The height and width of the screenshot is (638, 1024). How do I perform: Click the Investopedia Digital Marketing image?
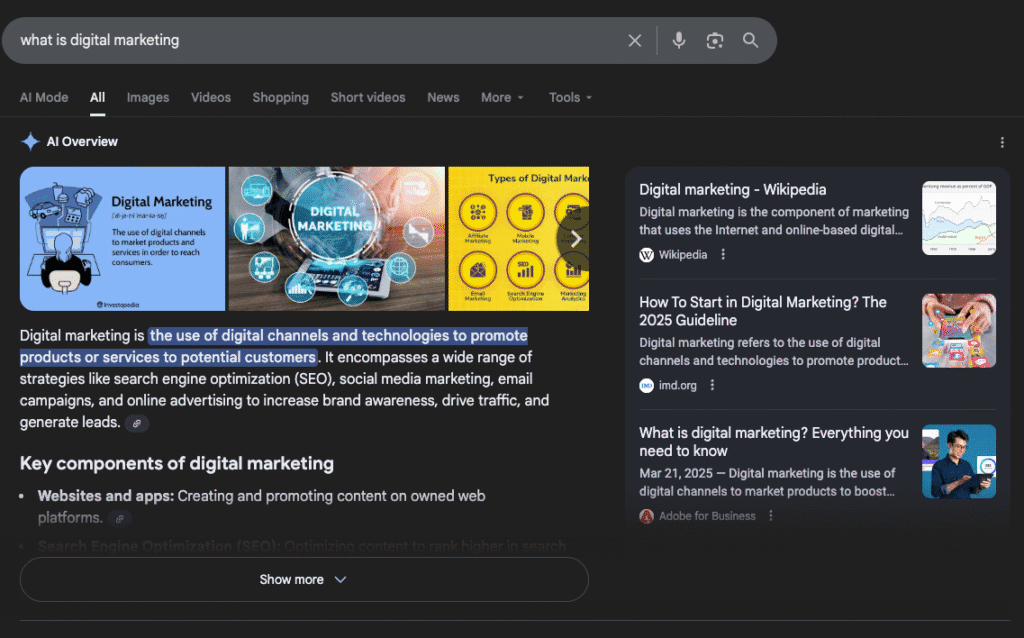click(x=122, y=239)
